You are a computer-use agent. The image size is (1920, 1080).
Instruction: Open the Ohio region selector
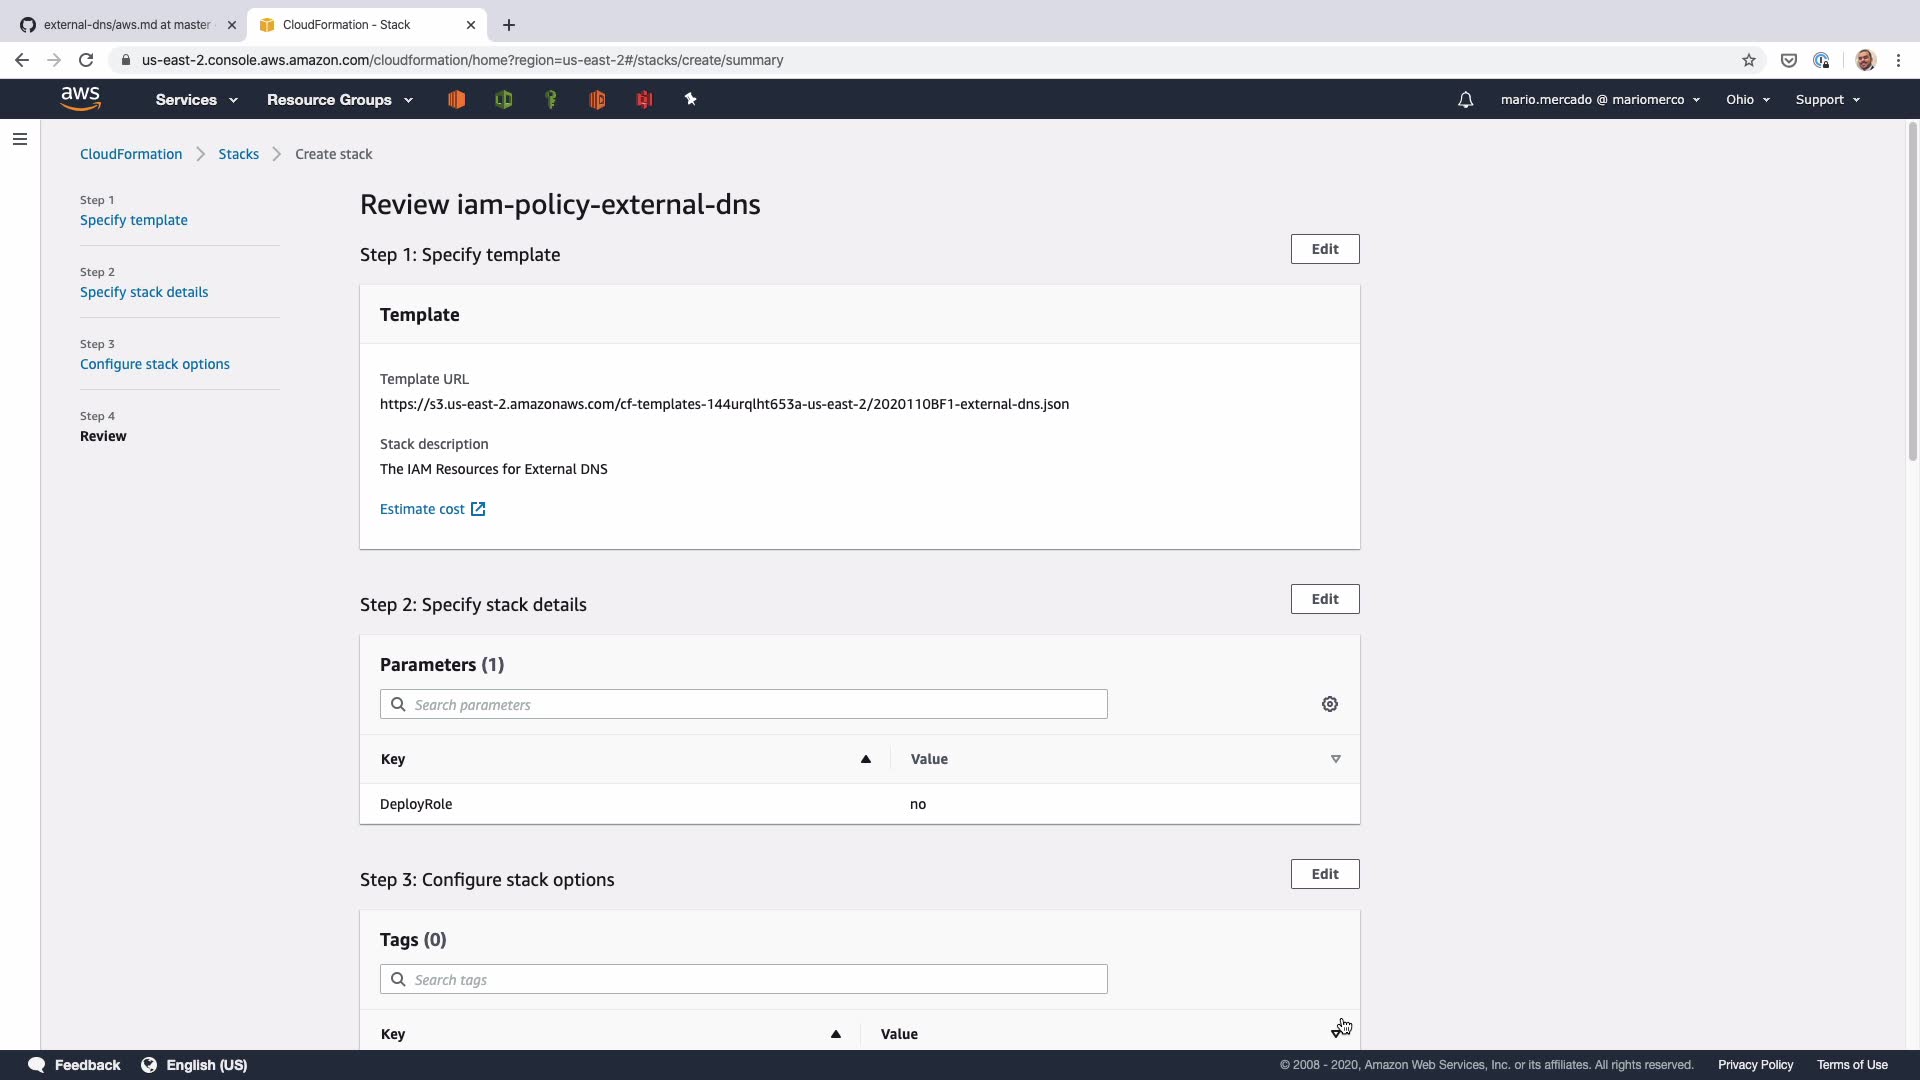pyautogui.click(x=1747, y=100)
